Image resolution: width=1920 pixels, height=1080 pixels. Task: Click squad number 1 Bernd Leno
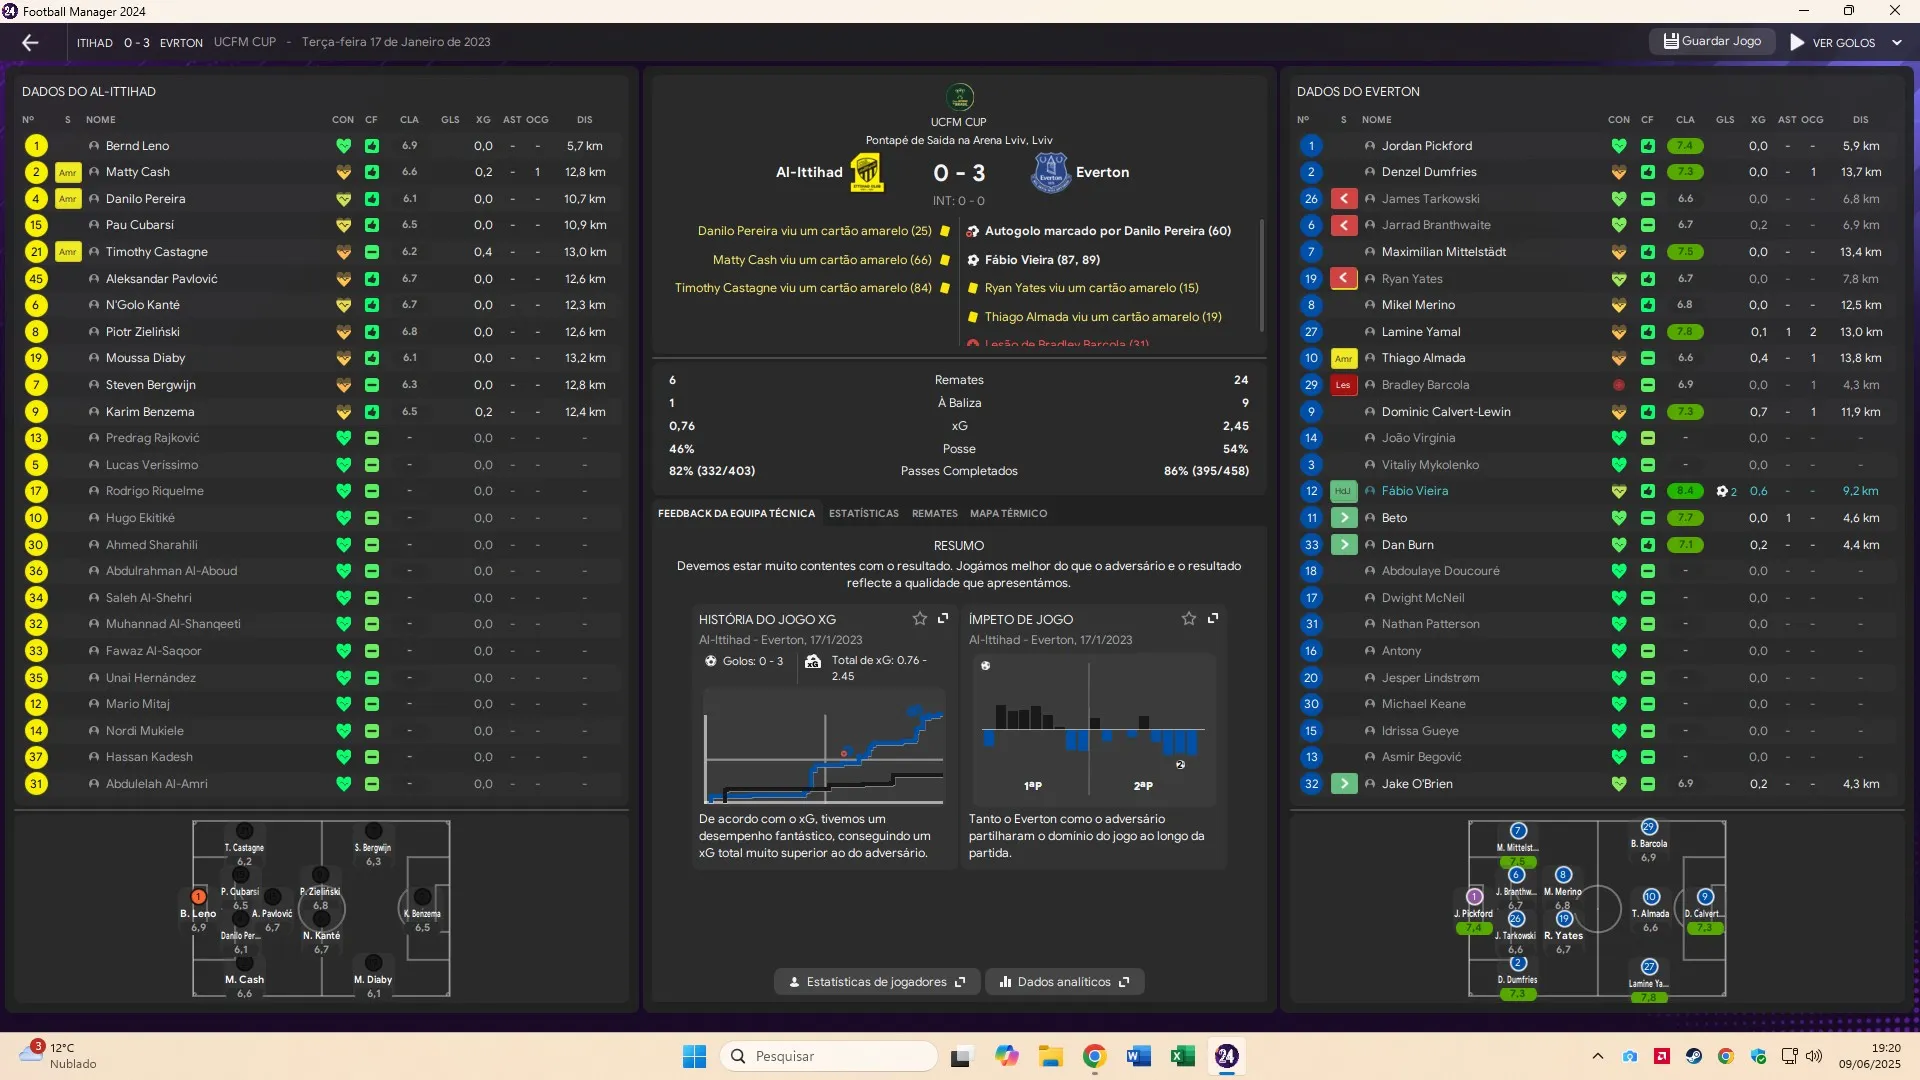point(36,146)
